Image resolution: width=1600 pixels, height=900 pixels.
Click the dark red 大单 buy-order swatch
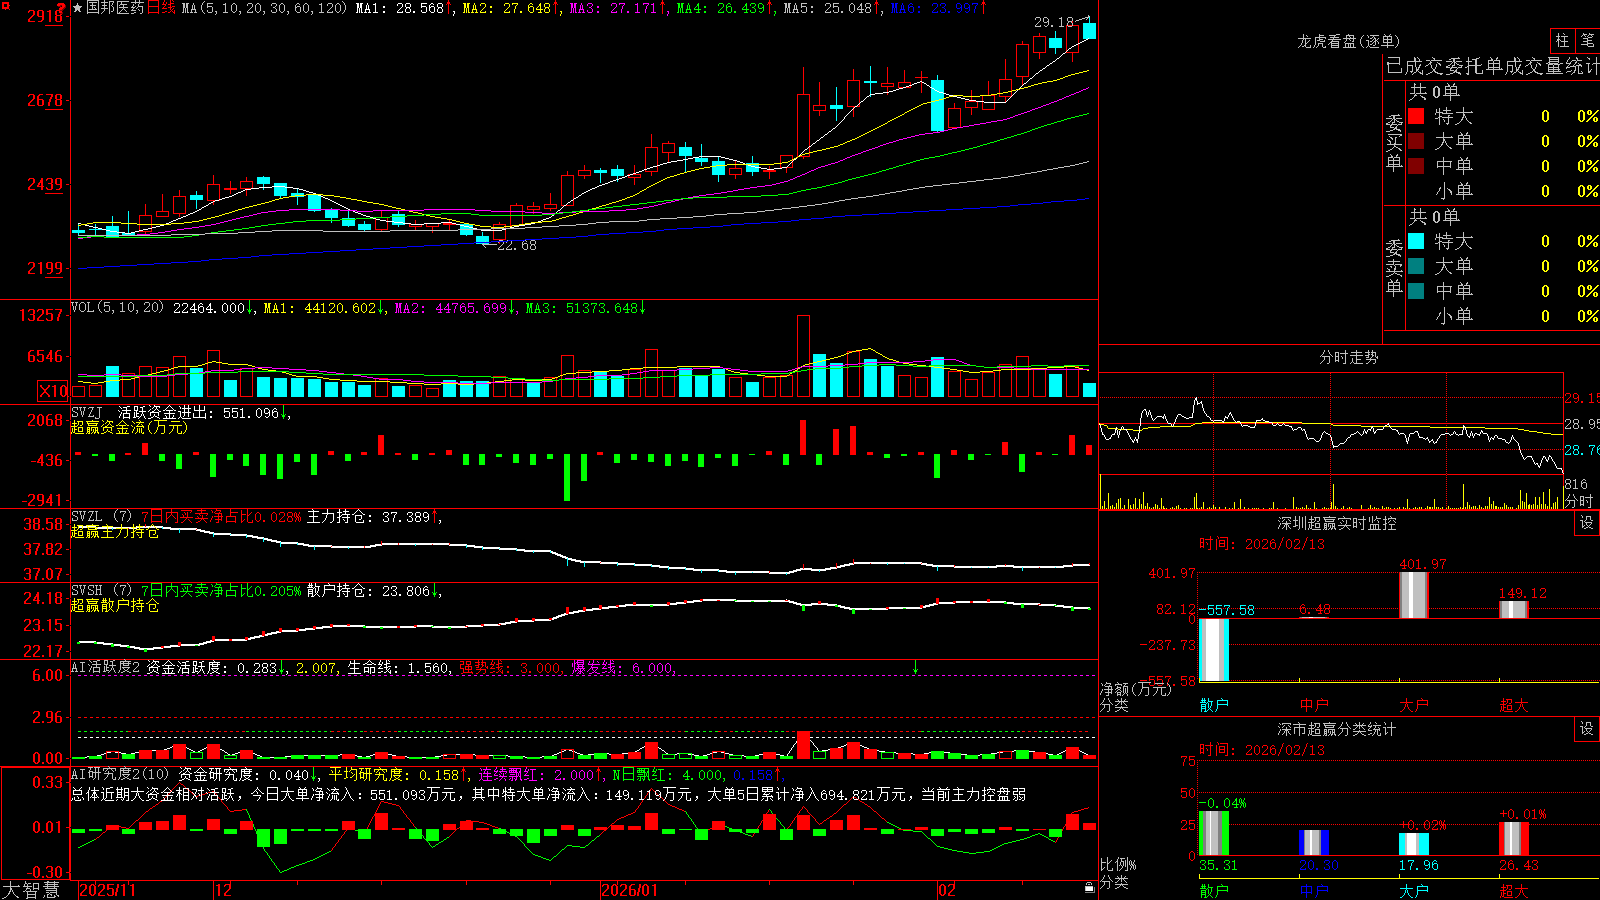click(1416, 141)
